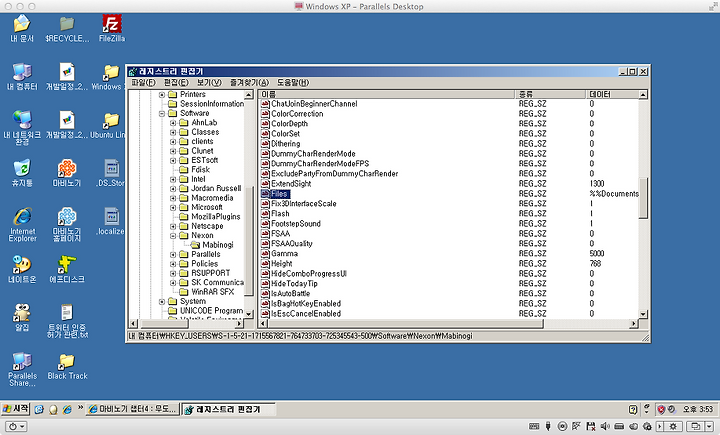Image resolution: width=720 pixels, height=435 pixels.
Task: Expand the System registry key
Action: 162,302
